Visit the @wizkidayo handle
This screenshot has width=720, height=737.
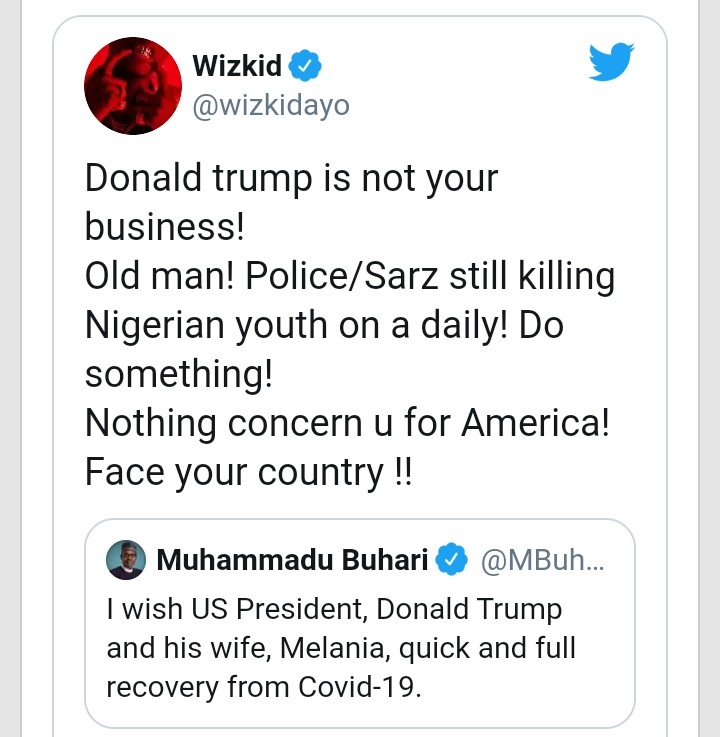270,104
